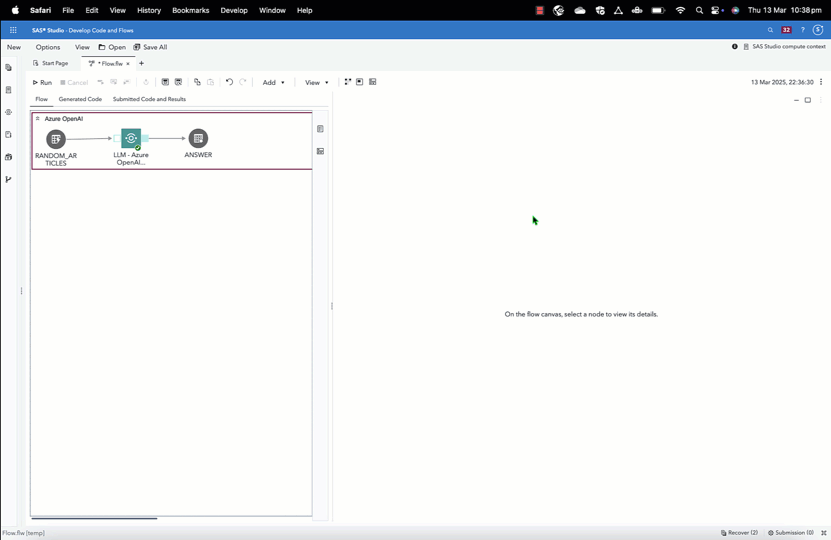Viewport: 831px width, 540px height.
Task: Click the left pane collapse handle
Action: pos(21,291)
